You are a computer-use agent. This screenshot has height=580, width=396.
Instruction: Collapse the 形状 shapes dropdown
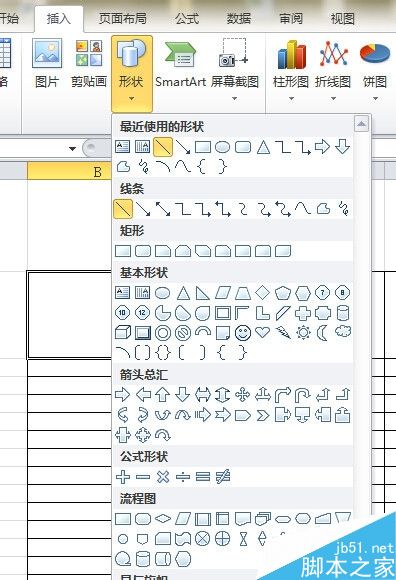132,73
